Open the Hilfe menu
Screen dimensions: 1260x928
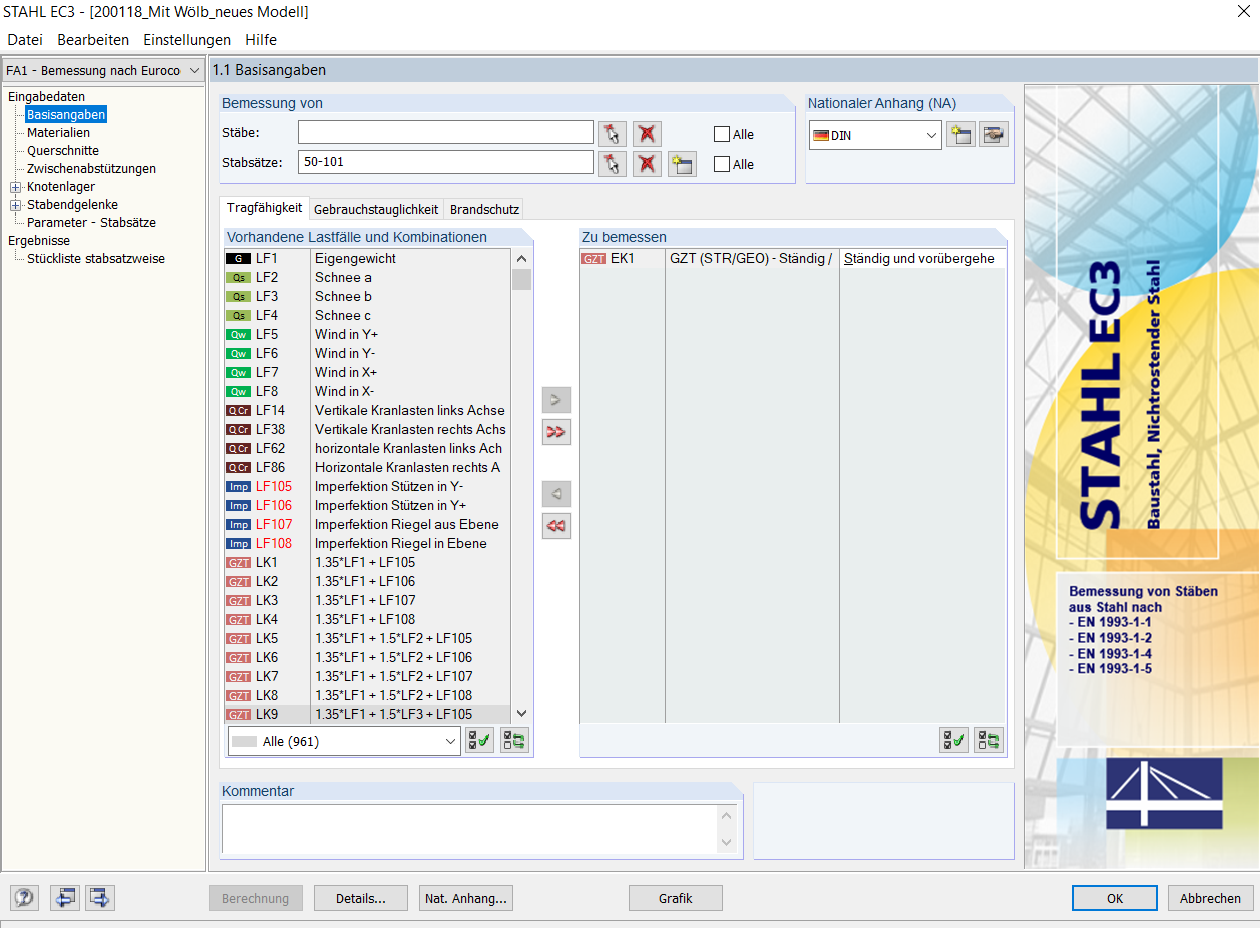261,40
